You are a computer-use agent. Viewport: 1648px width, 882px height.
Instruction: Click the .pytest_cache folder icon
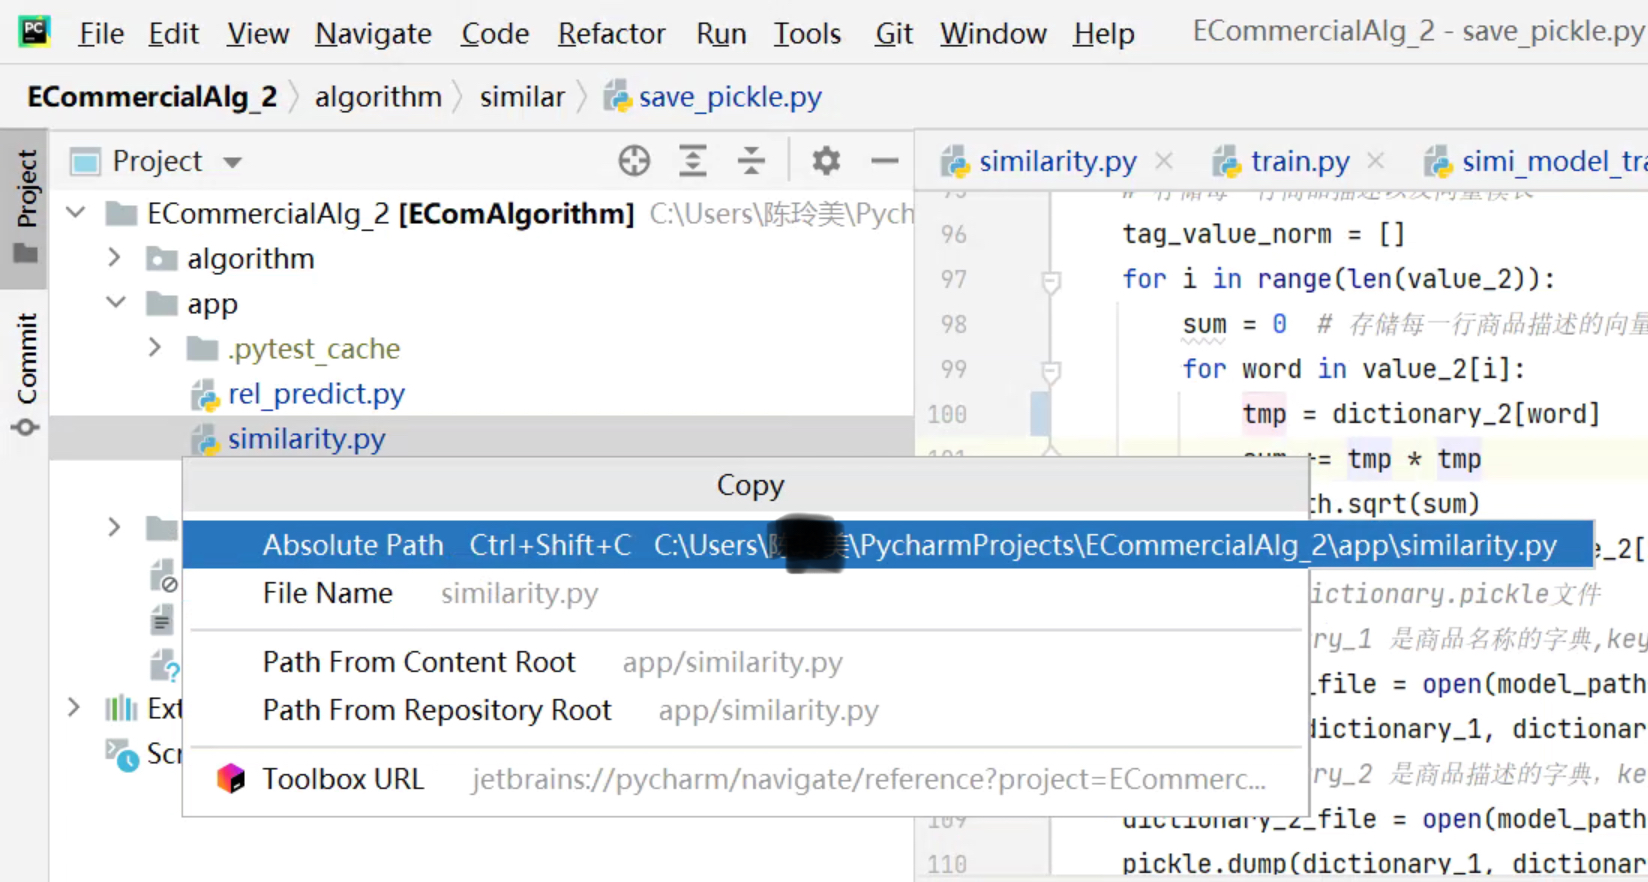(x=202, y=349)
